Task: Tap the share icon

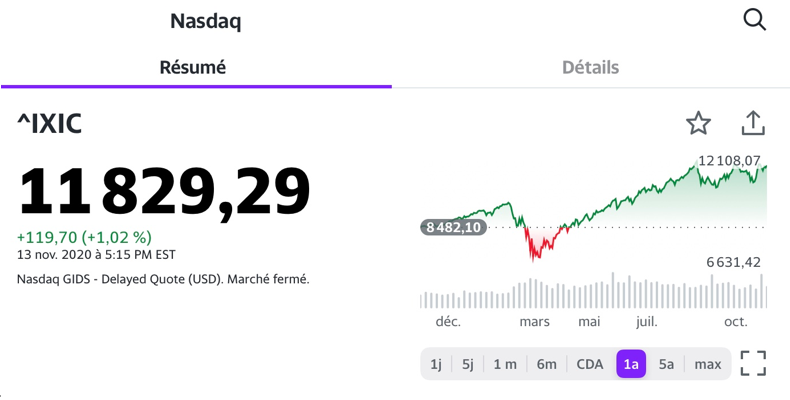Action: (753, 123)
